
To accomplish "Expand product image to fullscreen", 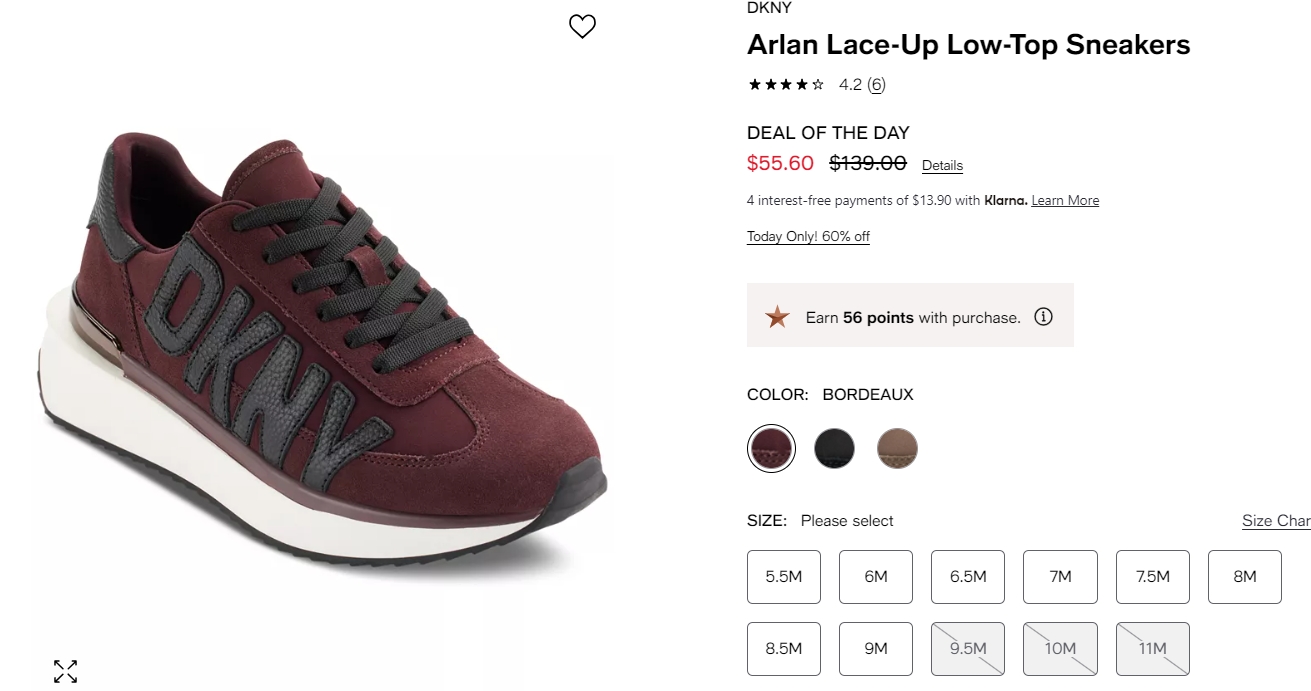I will pyautogui.click(x=65, y=671).
